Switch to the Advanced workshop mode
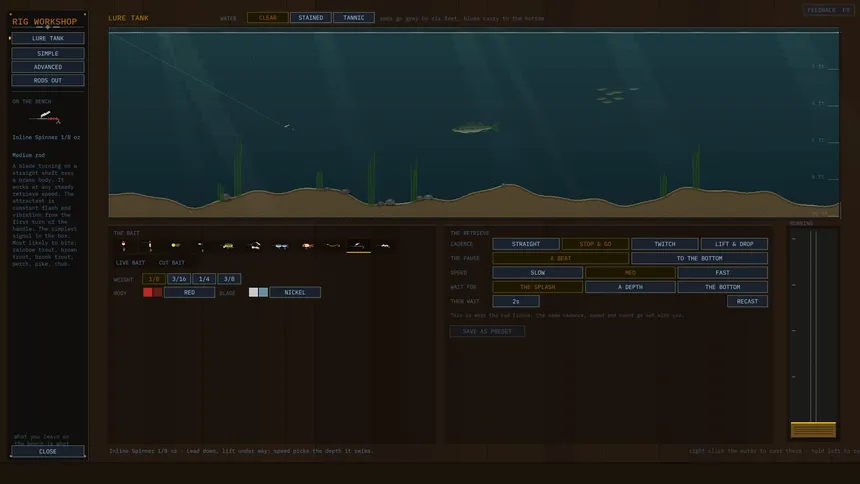This screenshot has width=860, height=484. 48,67
